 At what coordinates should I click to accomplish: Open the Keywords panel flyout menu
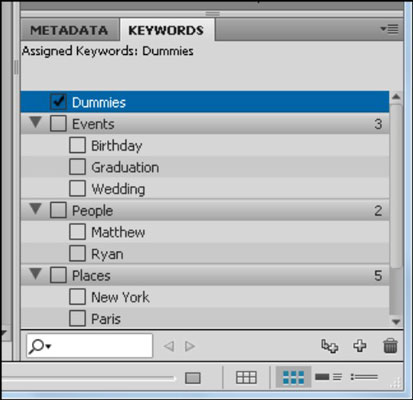389,29
